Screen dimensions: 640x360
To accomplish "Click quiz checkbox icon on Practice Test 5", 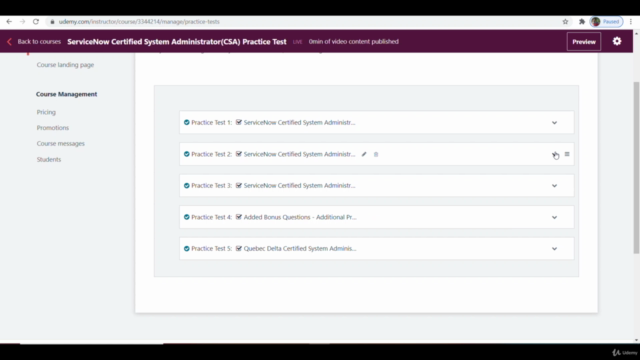I will tap(239, 249).
